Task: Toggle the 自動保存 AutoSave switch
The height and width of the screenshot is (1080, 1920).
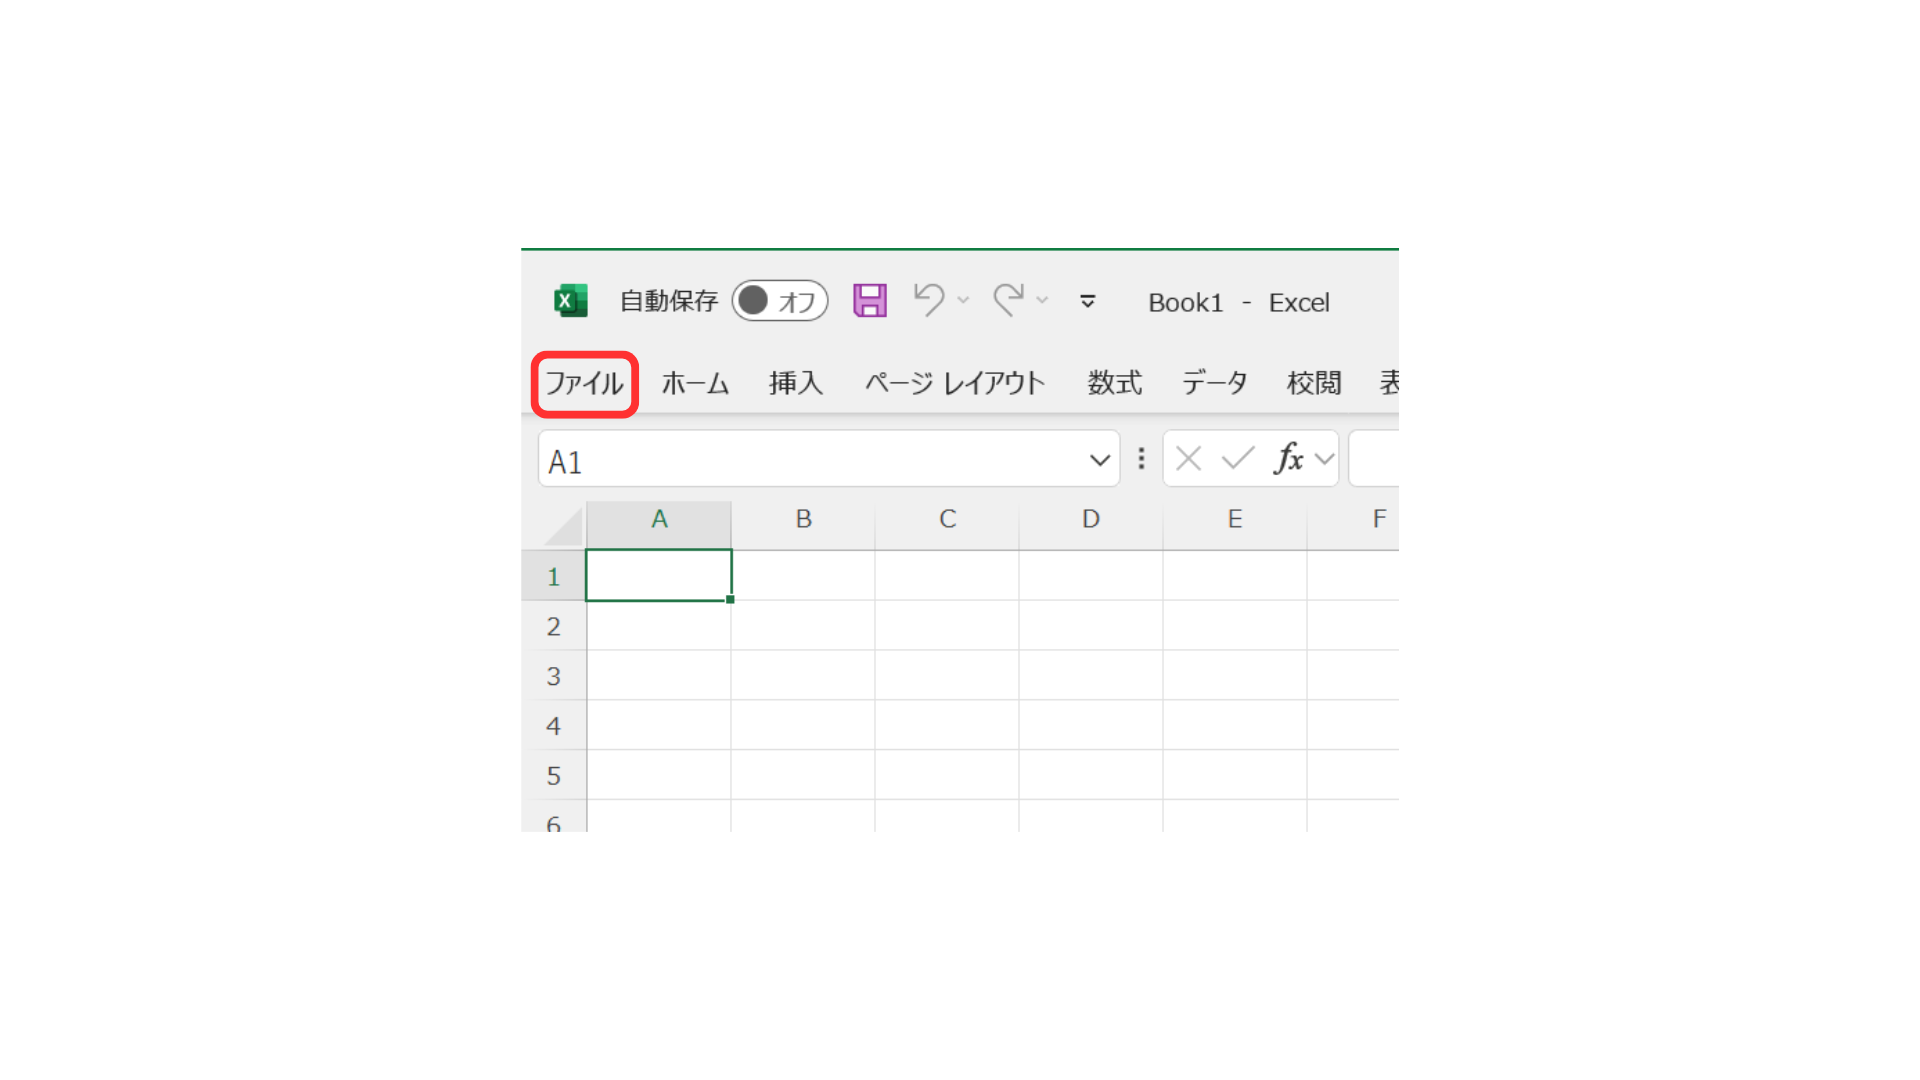Action: click(779, 301)
